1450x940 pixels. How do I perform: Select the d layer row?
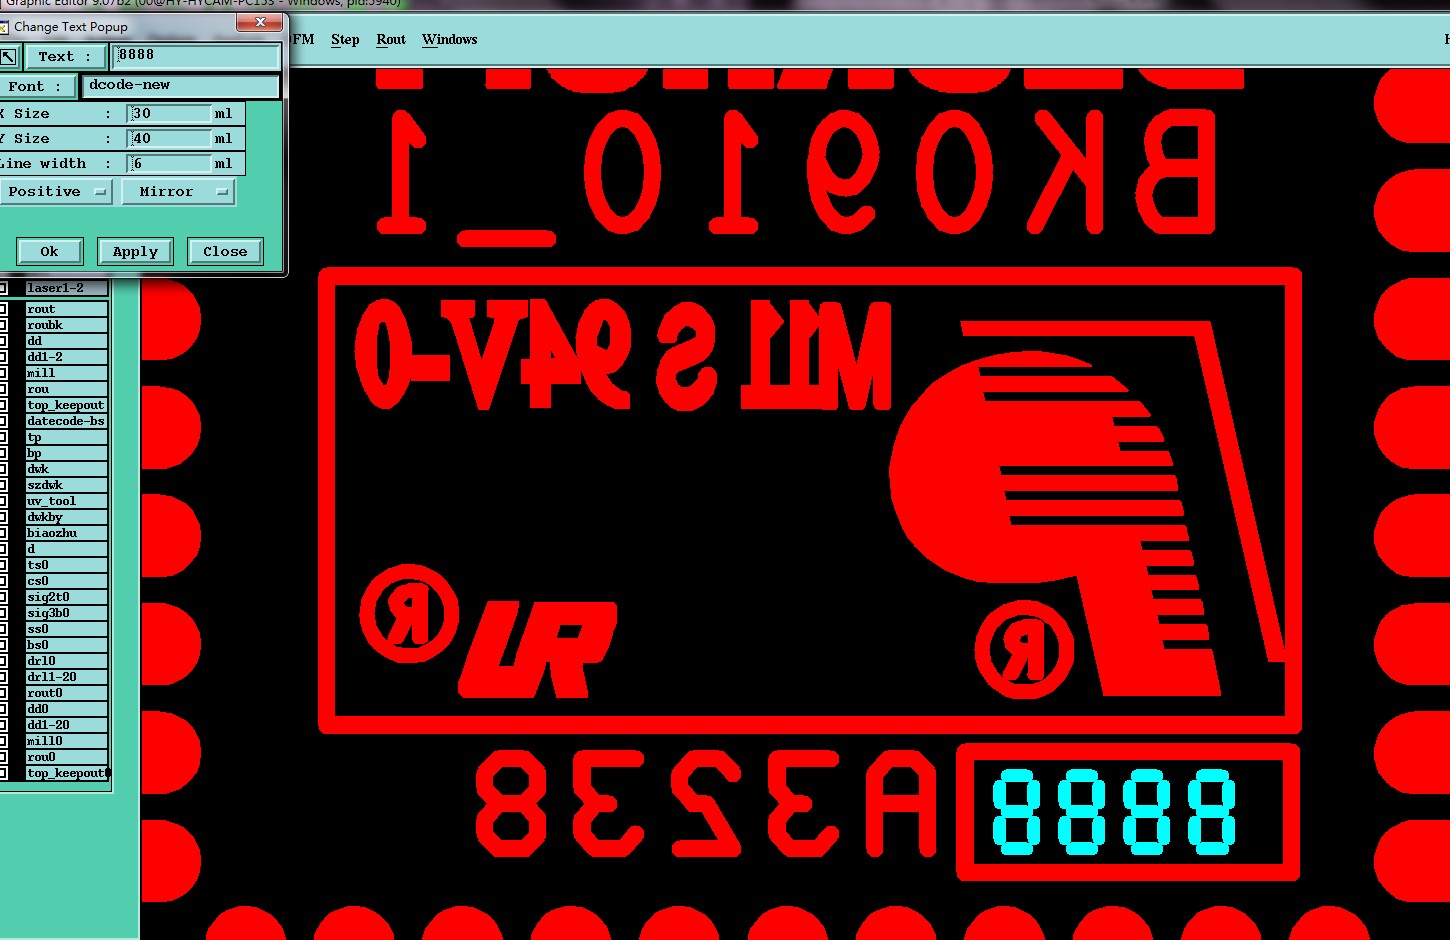66,549
